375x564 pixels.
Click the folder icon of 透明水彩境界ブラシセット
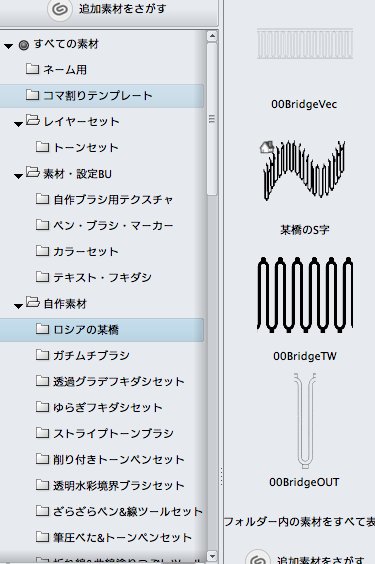(42, 485)
